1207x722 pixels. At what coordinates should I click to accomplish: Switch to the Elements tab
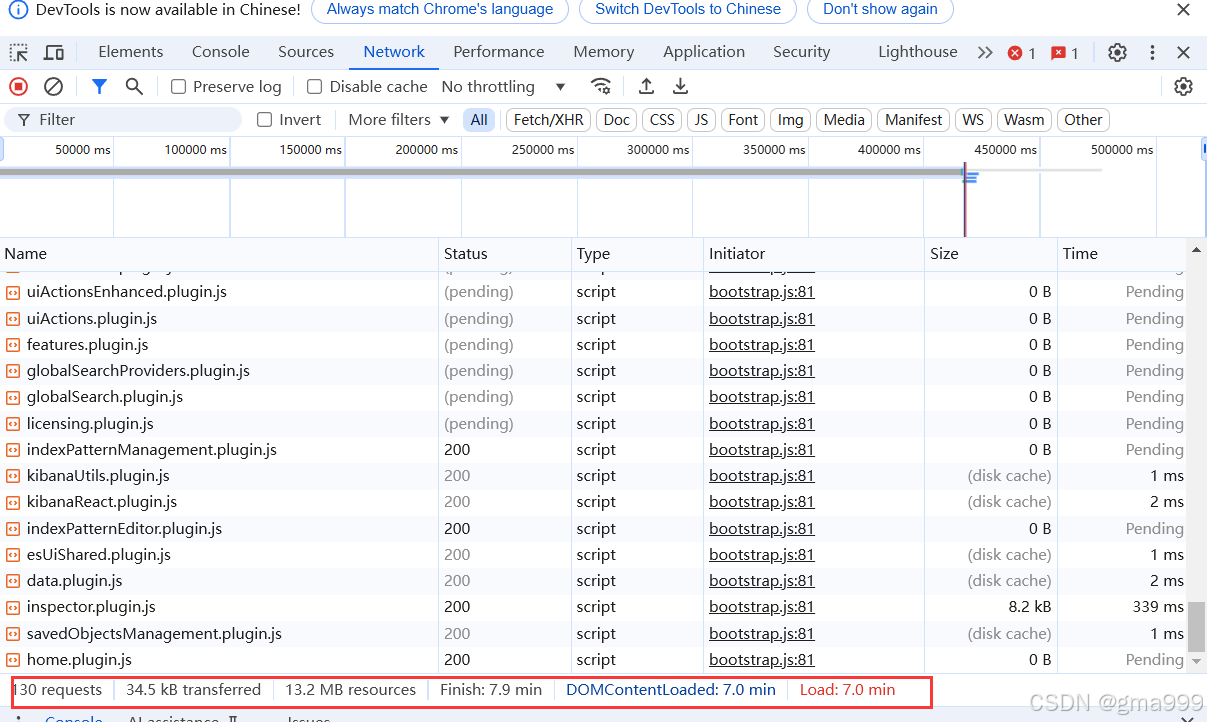click(x=130, y=52)
